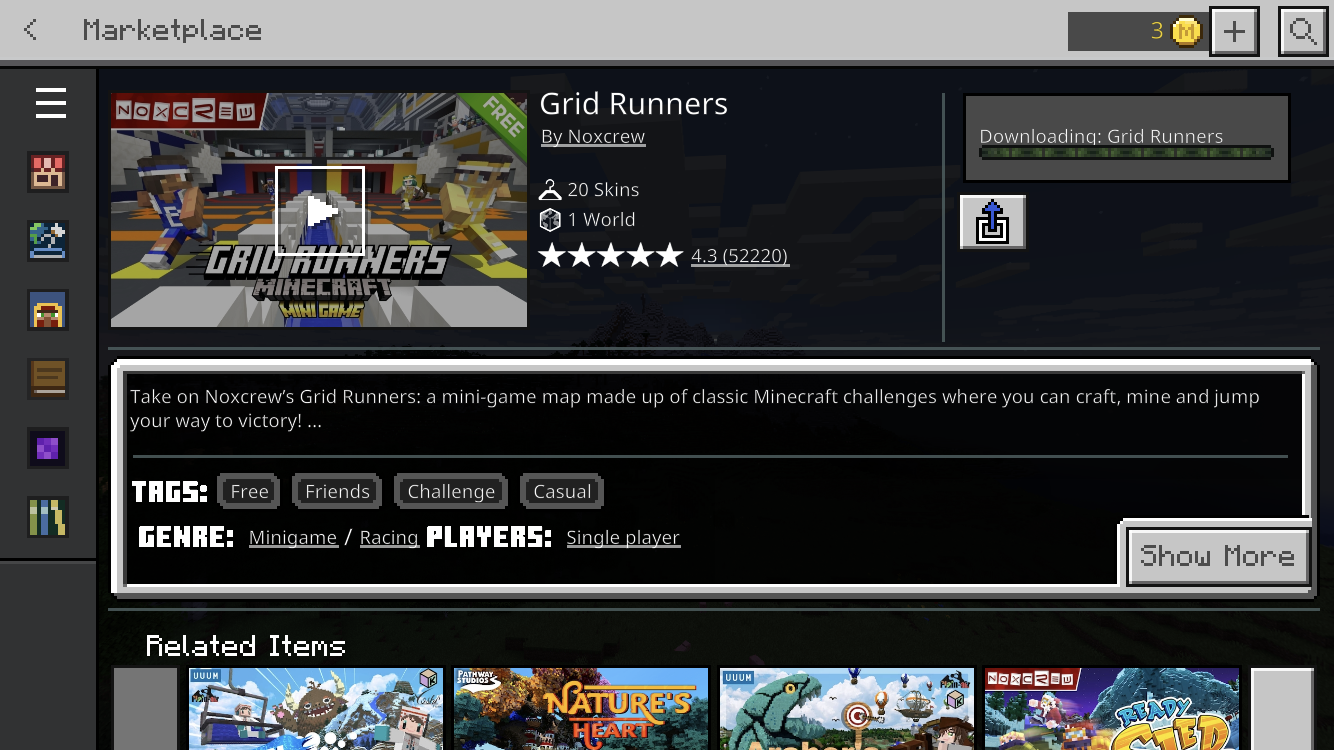This screenshot has width=1334, height=750.
Task: Open Marketplace search with the magnifier icon
Action: pos(1303,31)
